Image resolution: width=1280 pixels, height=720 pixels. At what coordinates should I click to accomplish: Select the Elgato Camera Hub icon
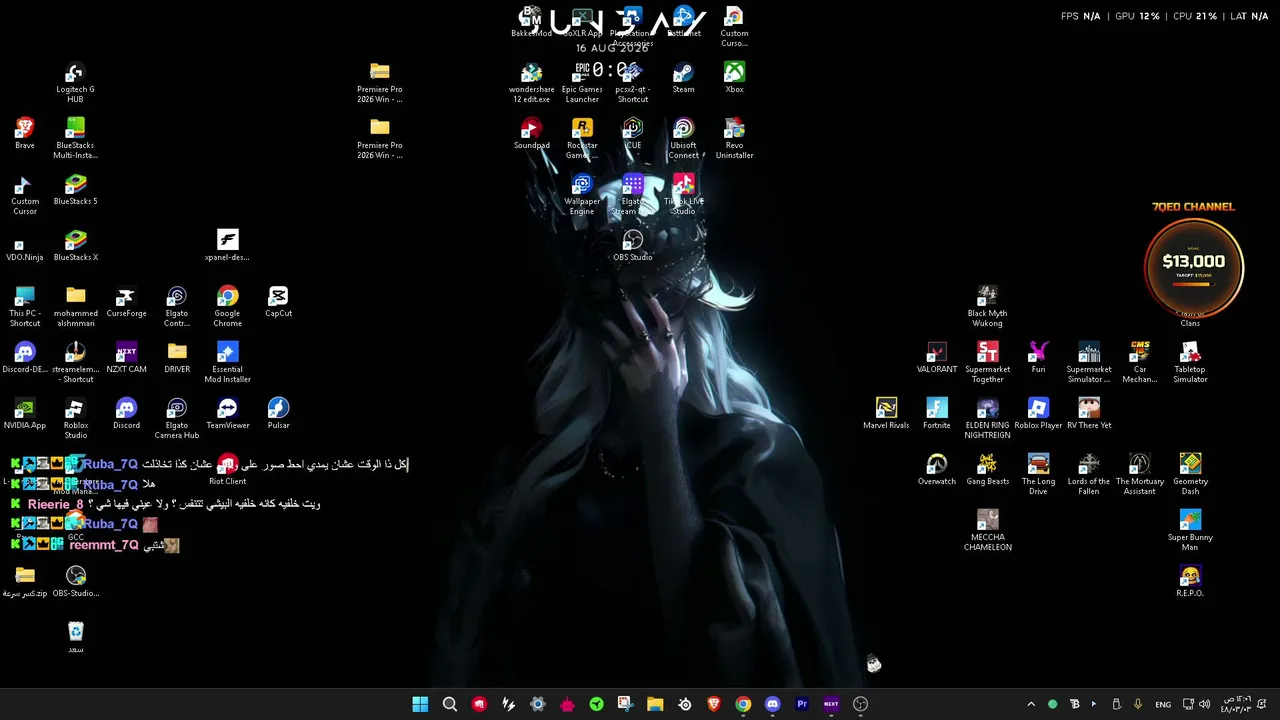tap(177, 419)
